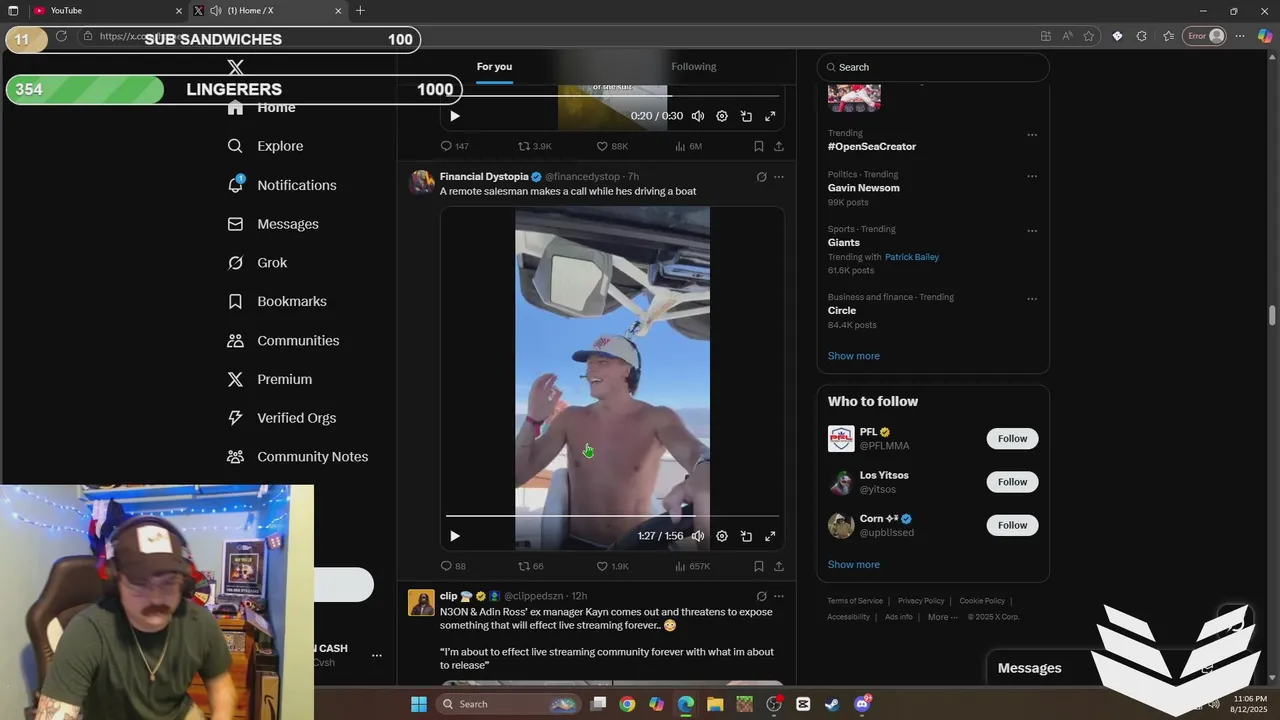Fullscreen the top 0:30 video

coord(770,116)
